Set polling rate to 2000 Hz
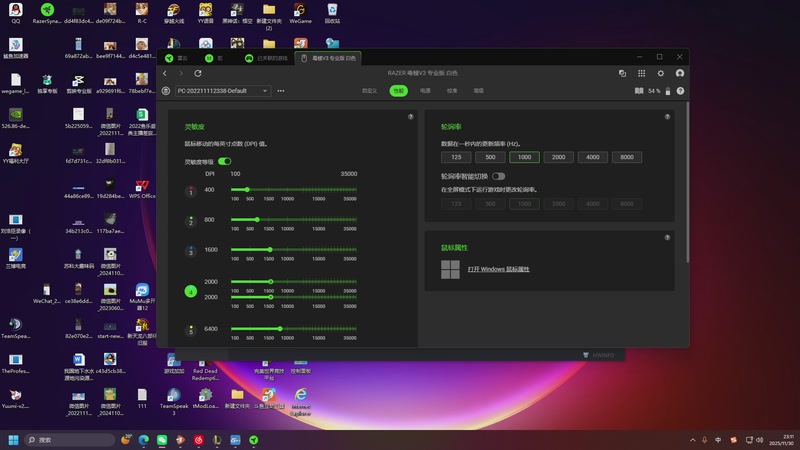Image resolution: width=800 pixels, height=450 pixels. (559, 157)
